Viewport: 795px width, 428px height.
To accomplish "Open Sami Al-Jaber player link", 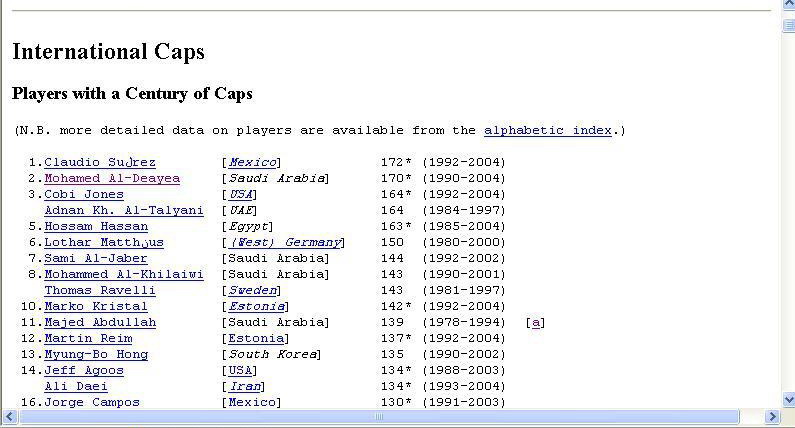I will (96, 258).
